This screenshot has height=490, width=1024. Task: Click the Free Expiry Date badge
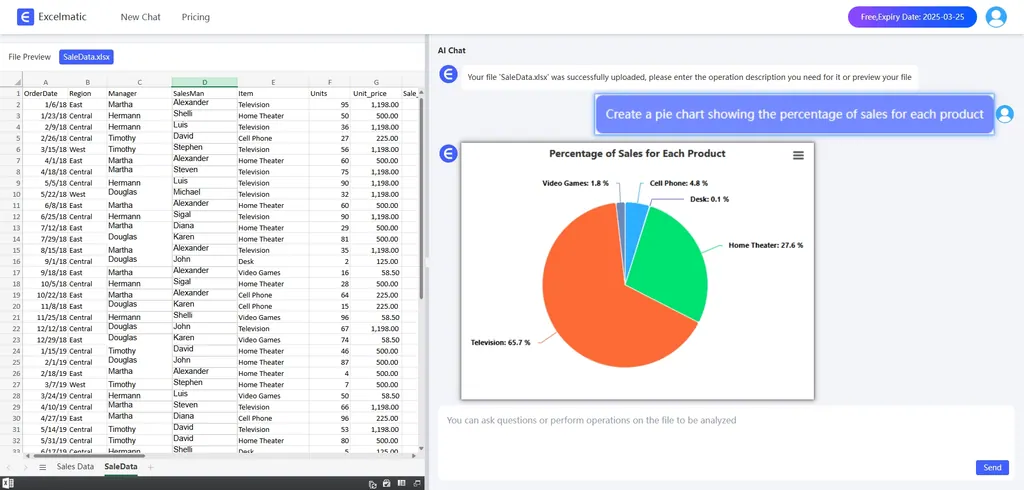click(912, 17)
